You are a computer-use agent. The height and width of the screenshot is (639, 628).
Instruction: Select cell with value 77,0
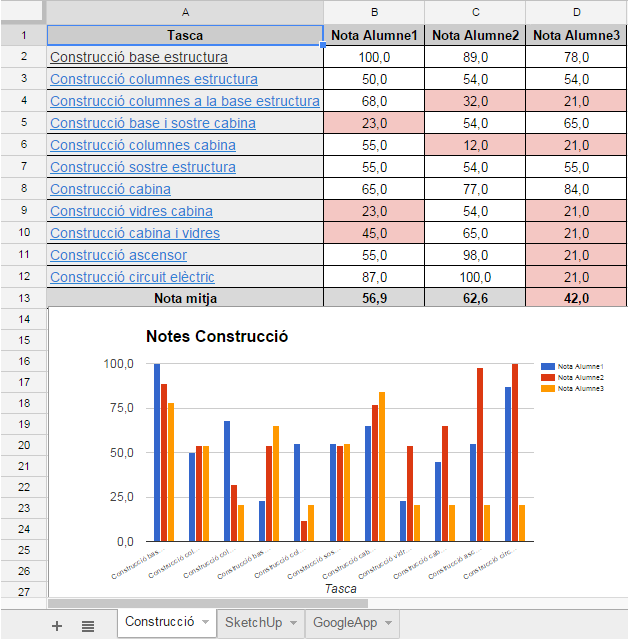[475, 189]
